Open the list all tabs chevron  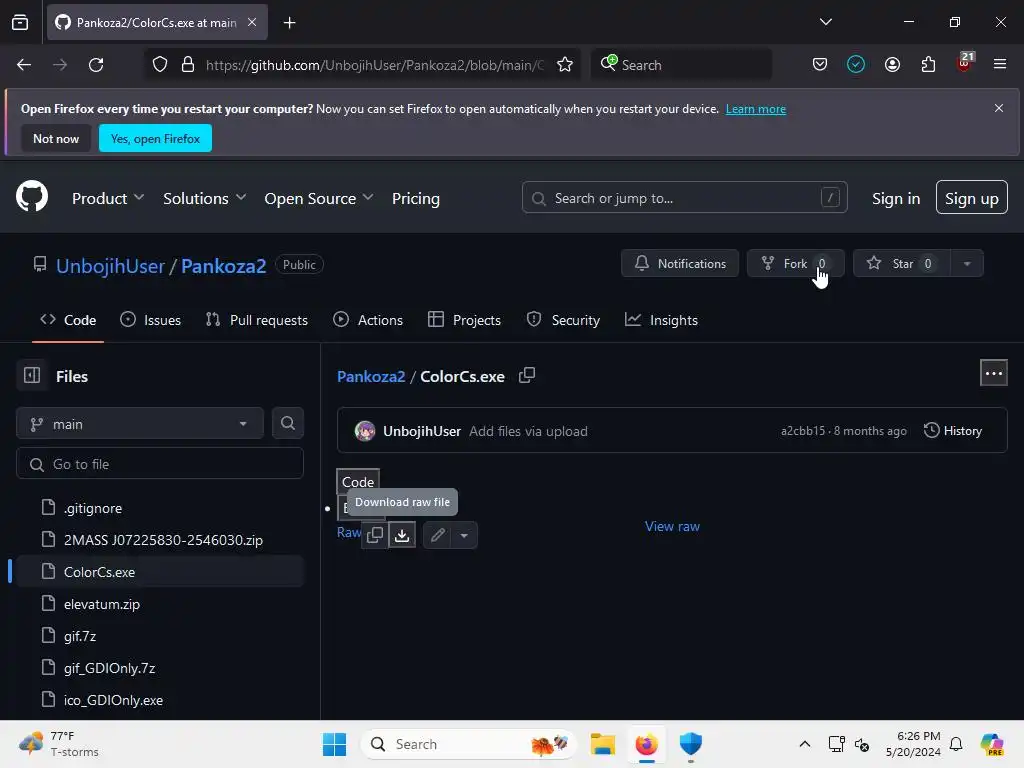click(x=825, y=22)
